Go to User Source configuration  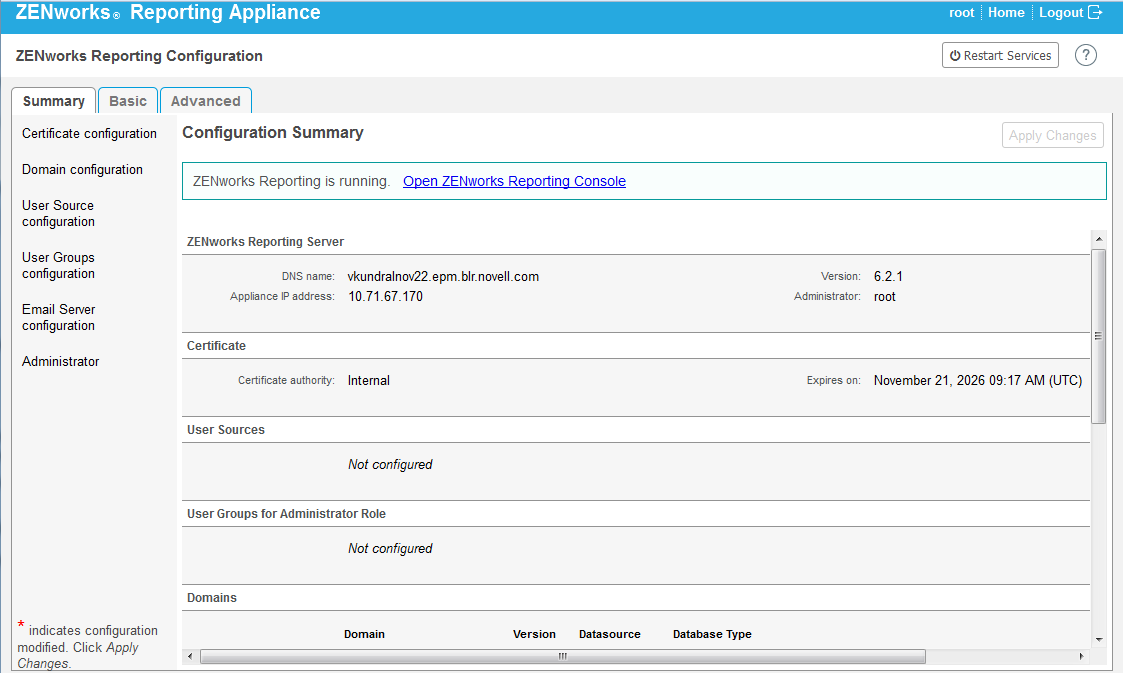tap(58, 213)
